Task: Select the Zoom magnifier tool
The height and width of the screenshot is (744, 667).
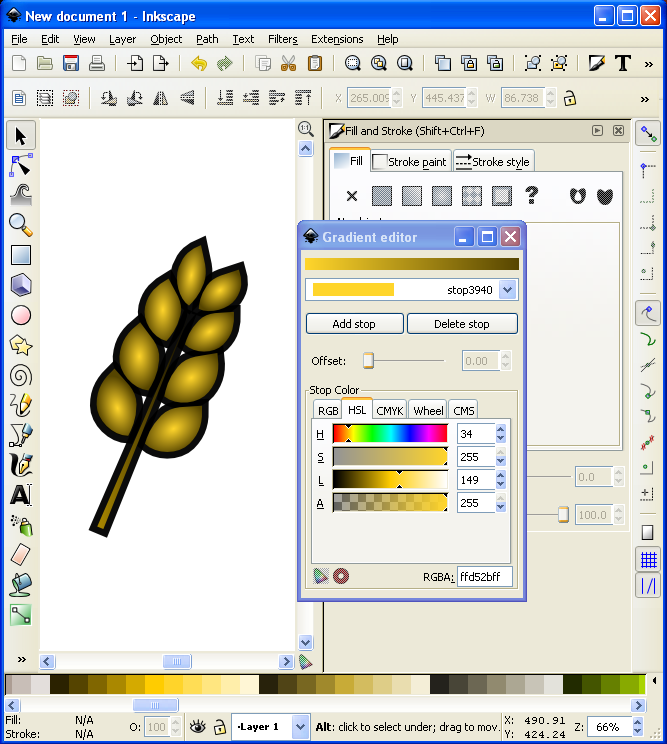Action: point(21,225)
